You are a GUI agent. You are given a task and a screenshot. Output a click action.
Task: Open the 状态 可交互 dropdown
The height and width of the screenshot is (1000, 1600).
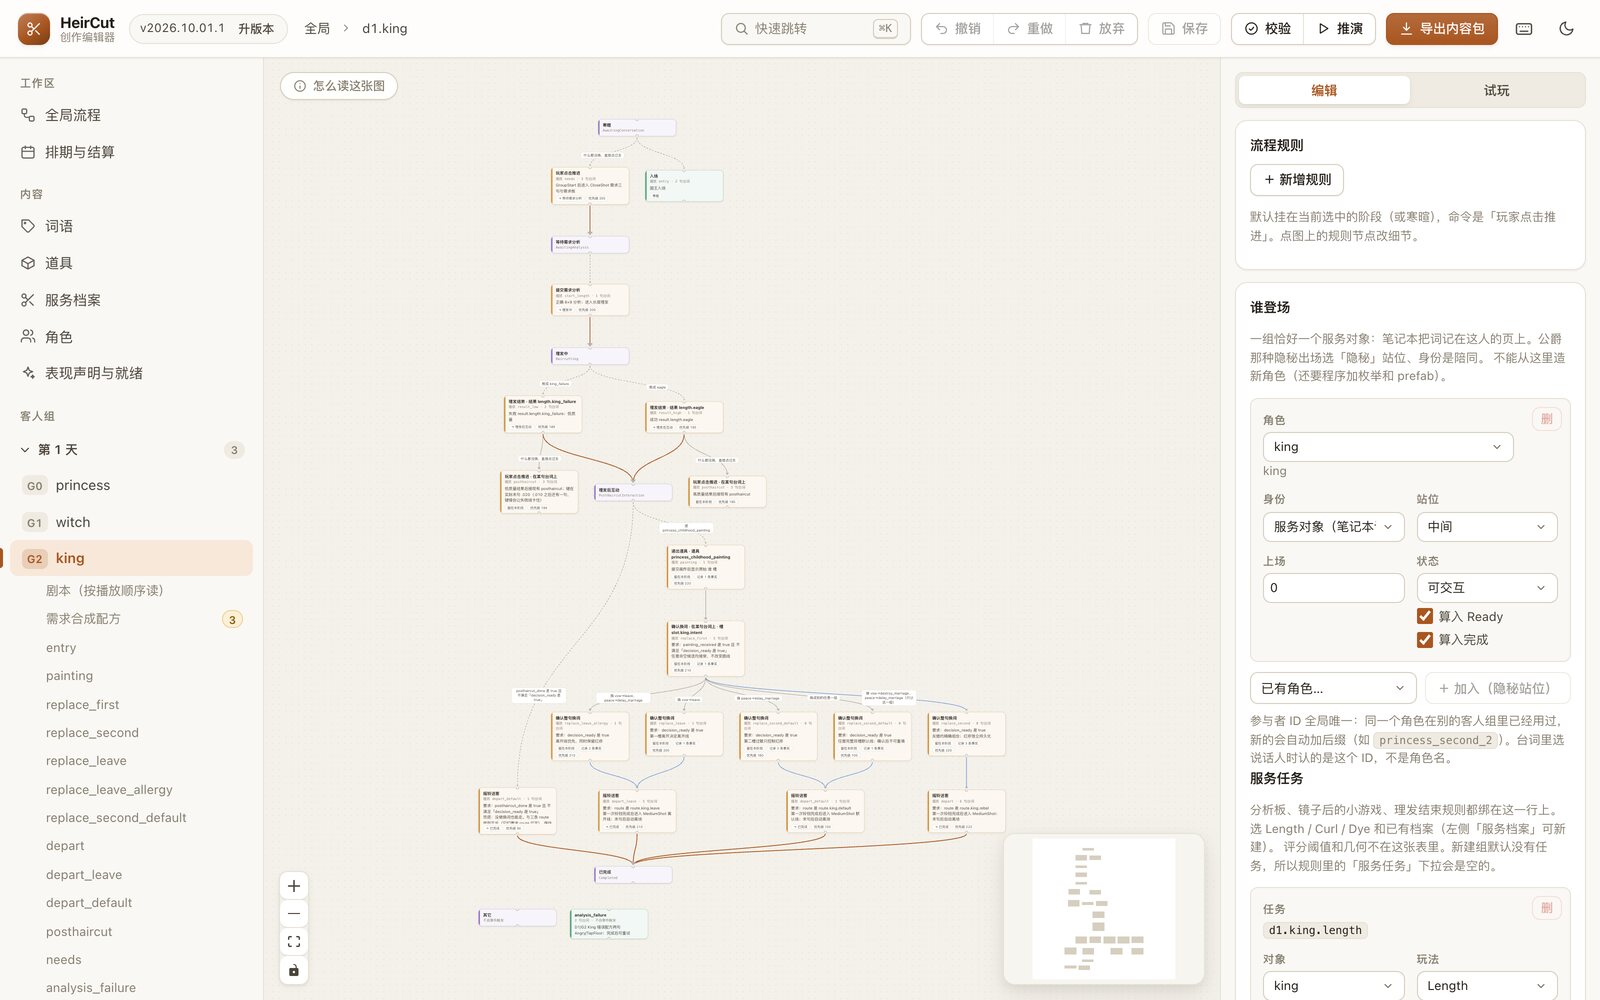tap(1487, 588)
